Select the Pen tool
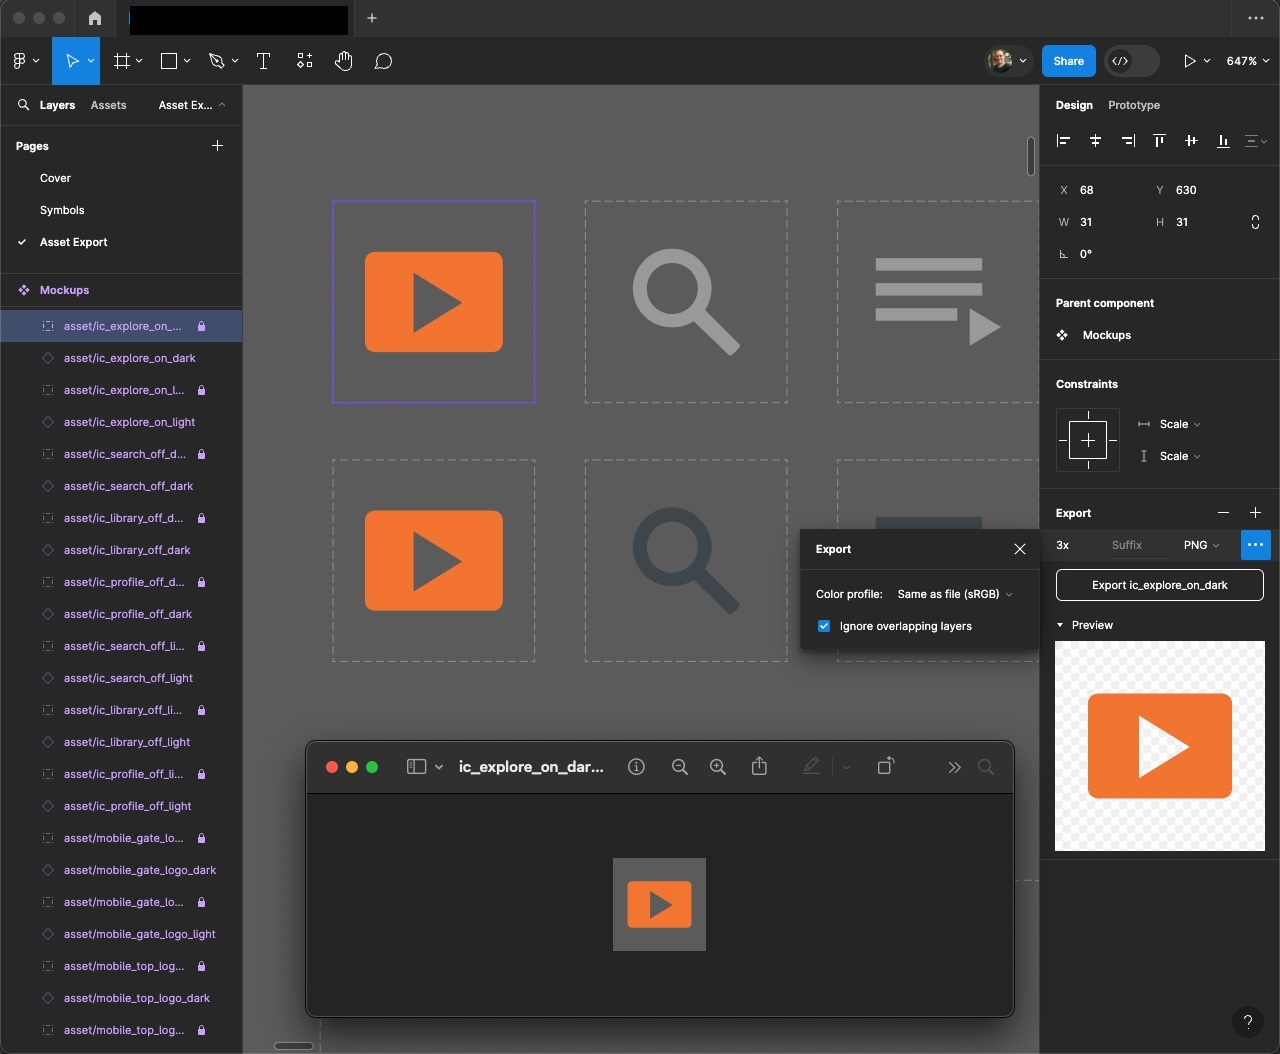This screenshot has width=1280, height=1054. 216,61
